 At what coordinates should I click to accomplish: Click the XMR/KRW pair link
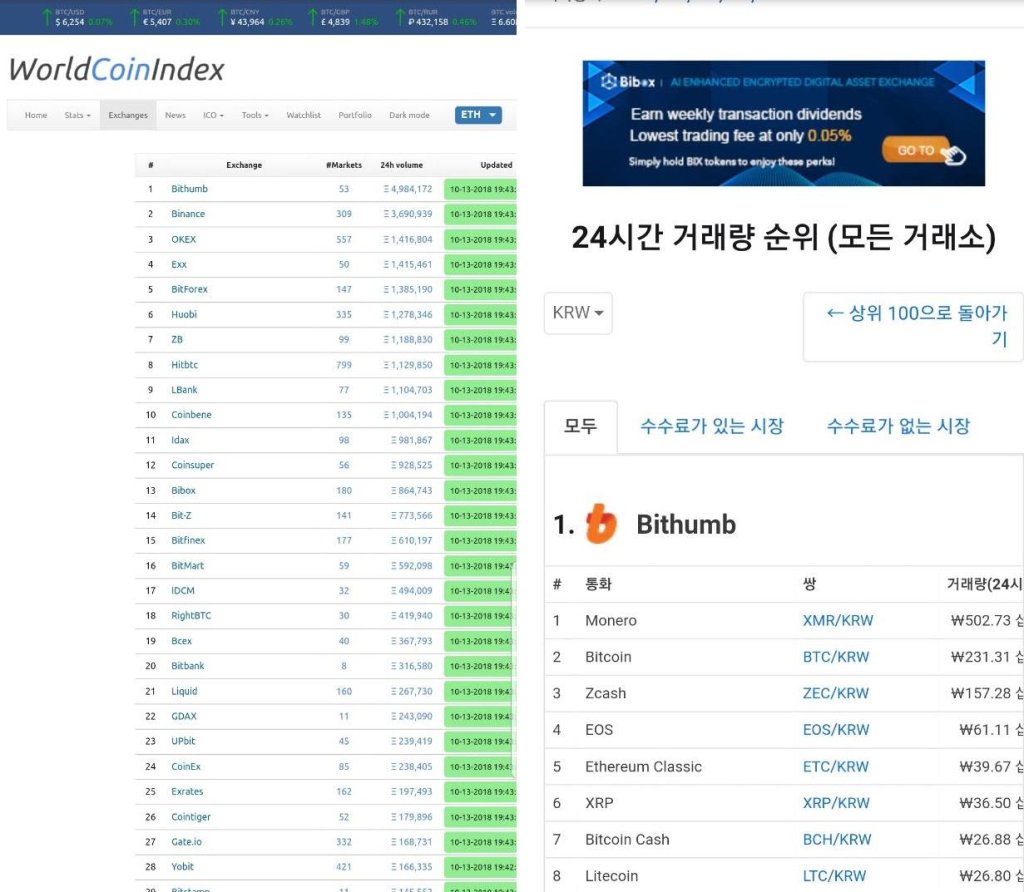pos(838,620)
